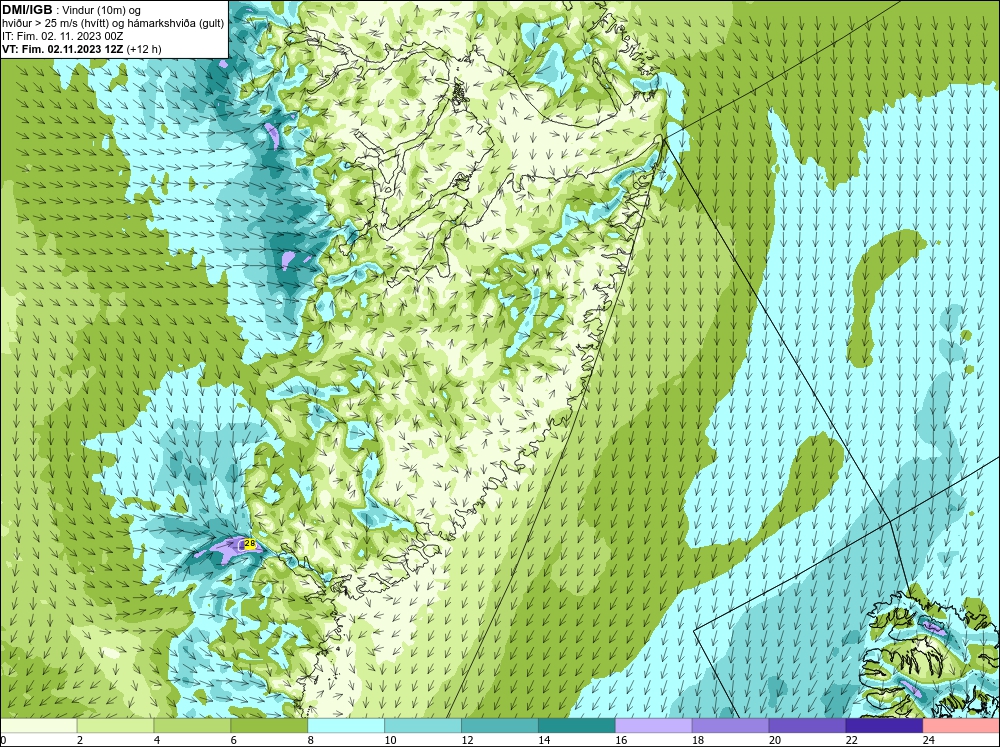
Task: Pick the deep indigo 22–24 m/s swatch
Action: (x=884, y=726)
